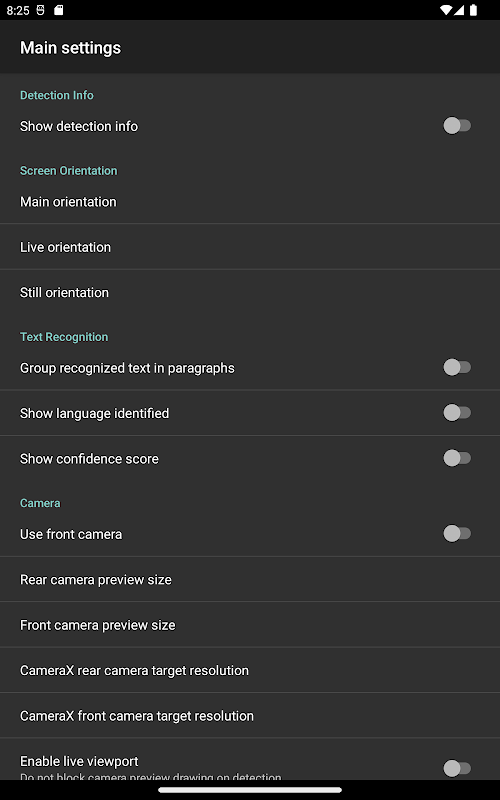Tap the Main settings title
The width and height of the screenshot is (500, 800).
coord(70,48)
